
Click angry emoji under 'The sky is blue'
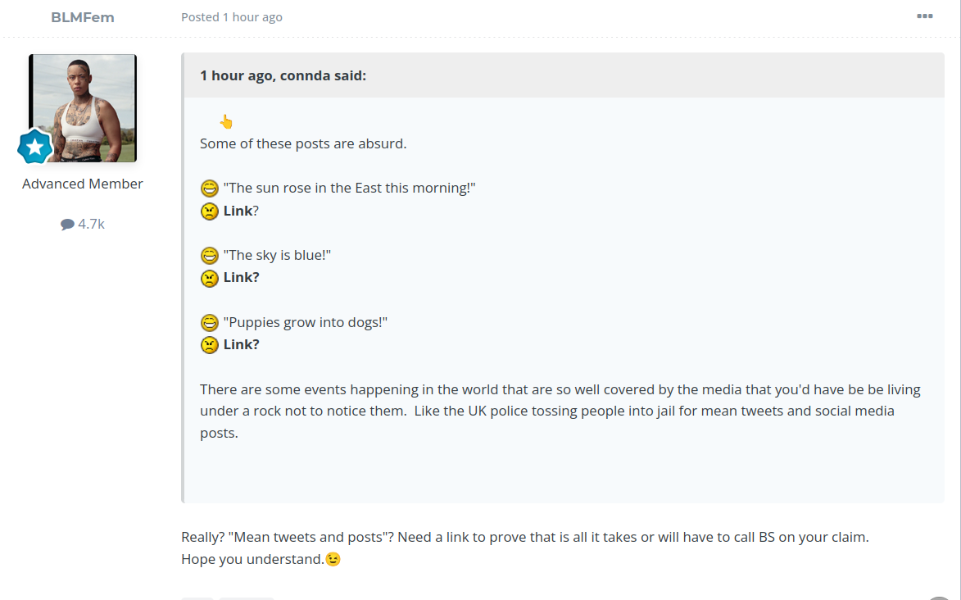point(209,278)
